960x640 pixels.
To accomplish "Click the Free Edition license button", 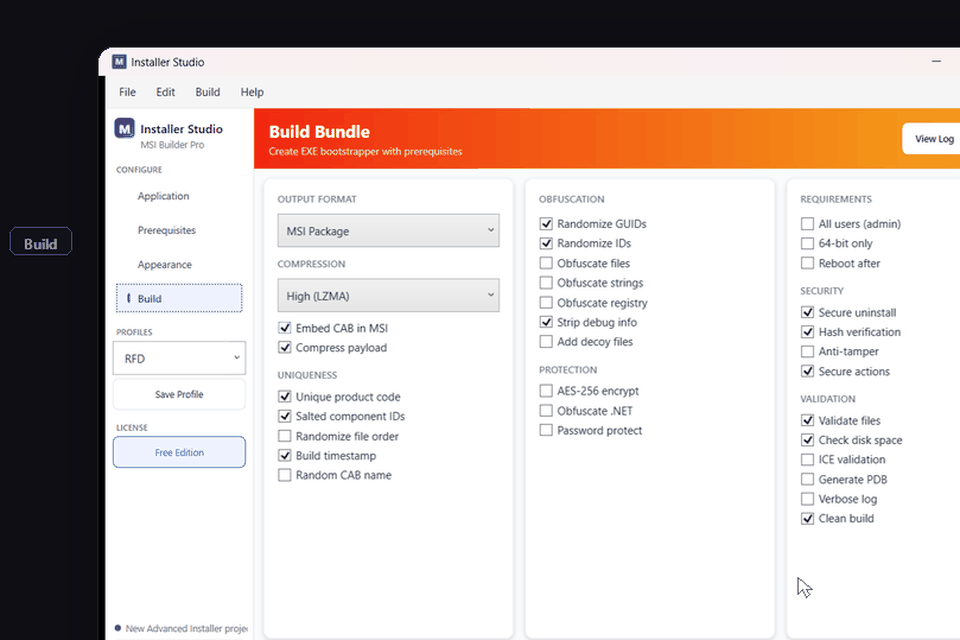I will coord(179,452).
